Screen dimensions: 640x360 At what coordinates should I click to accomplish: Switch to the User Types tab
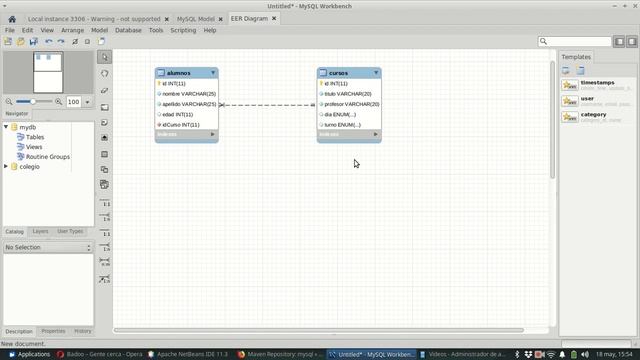pyautogui.click(x=70, y=231)
